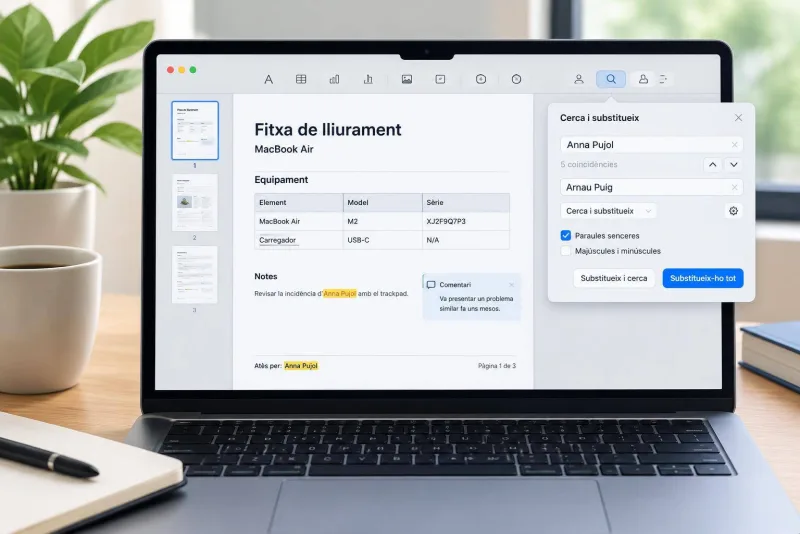Select page 2 thumbnail
This screenshot has height=534, width=800.
pos(195,202)
